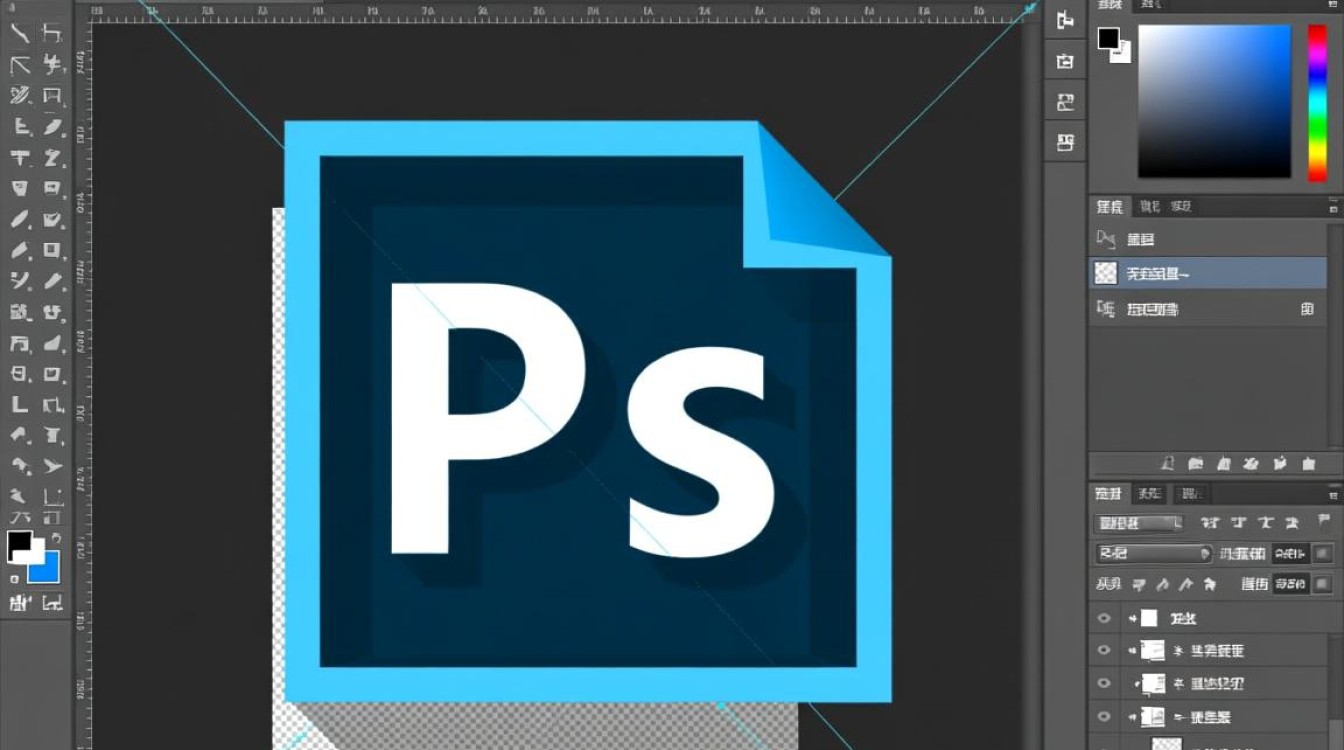Select the diagonal-line tool topping the tools panel
The height and width of the screenshot is (750, 1344).
tap(20, 33)
